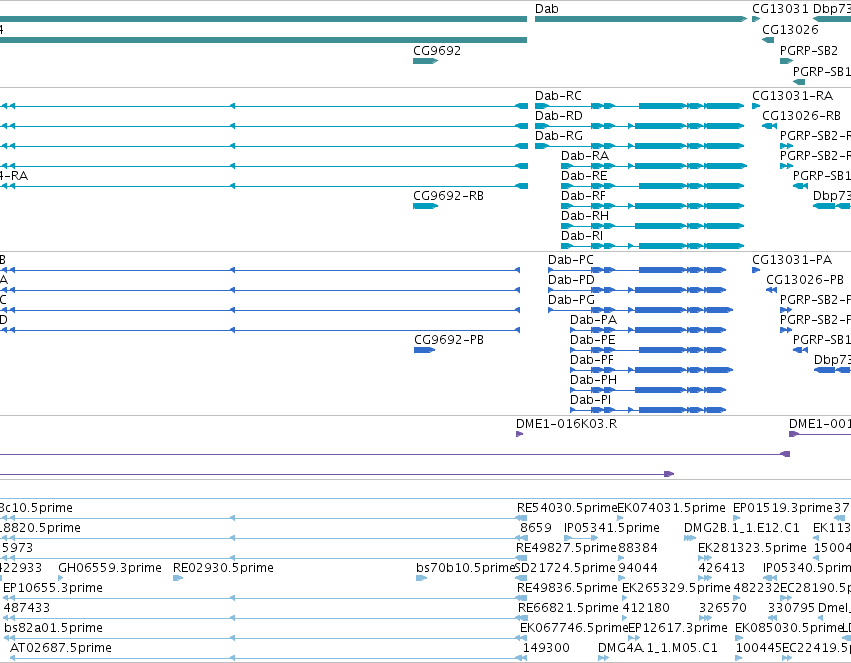Click the Dab-RG transcript label
The image size is (851, 663).
tap(558, 136)
